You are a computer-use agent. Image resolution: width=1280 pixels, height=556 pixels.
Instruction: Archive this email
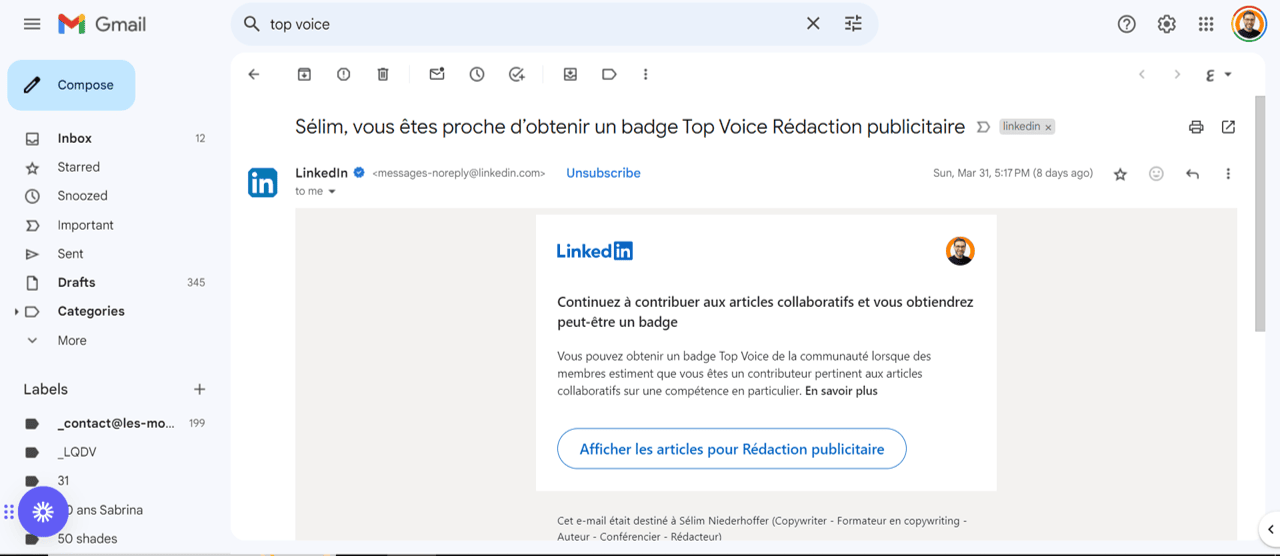click(x=304, y=74)
